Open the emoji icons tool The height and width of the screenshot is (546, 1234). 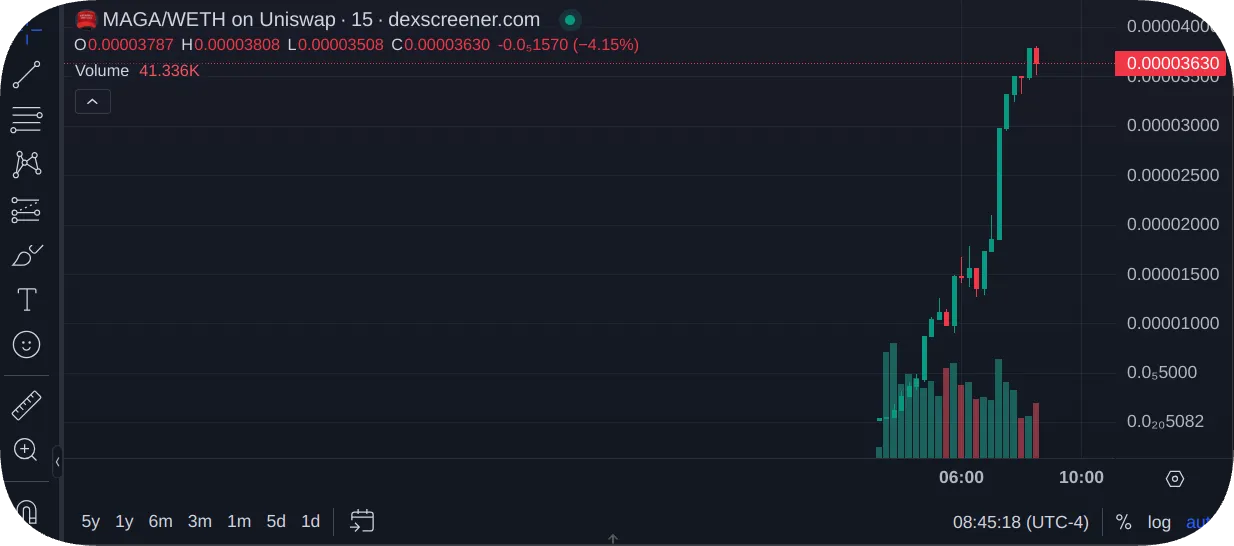(26, 345)
